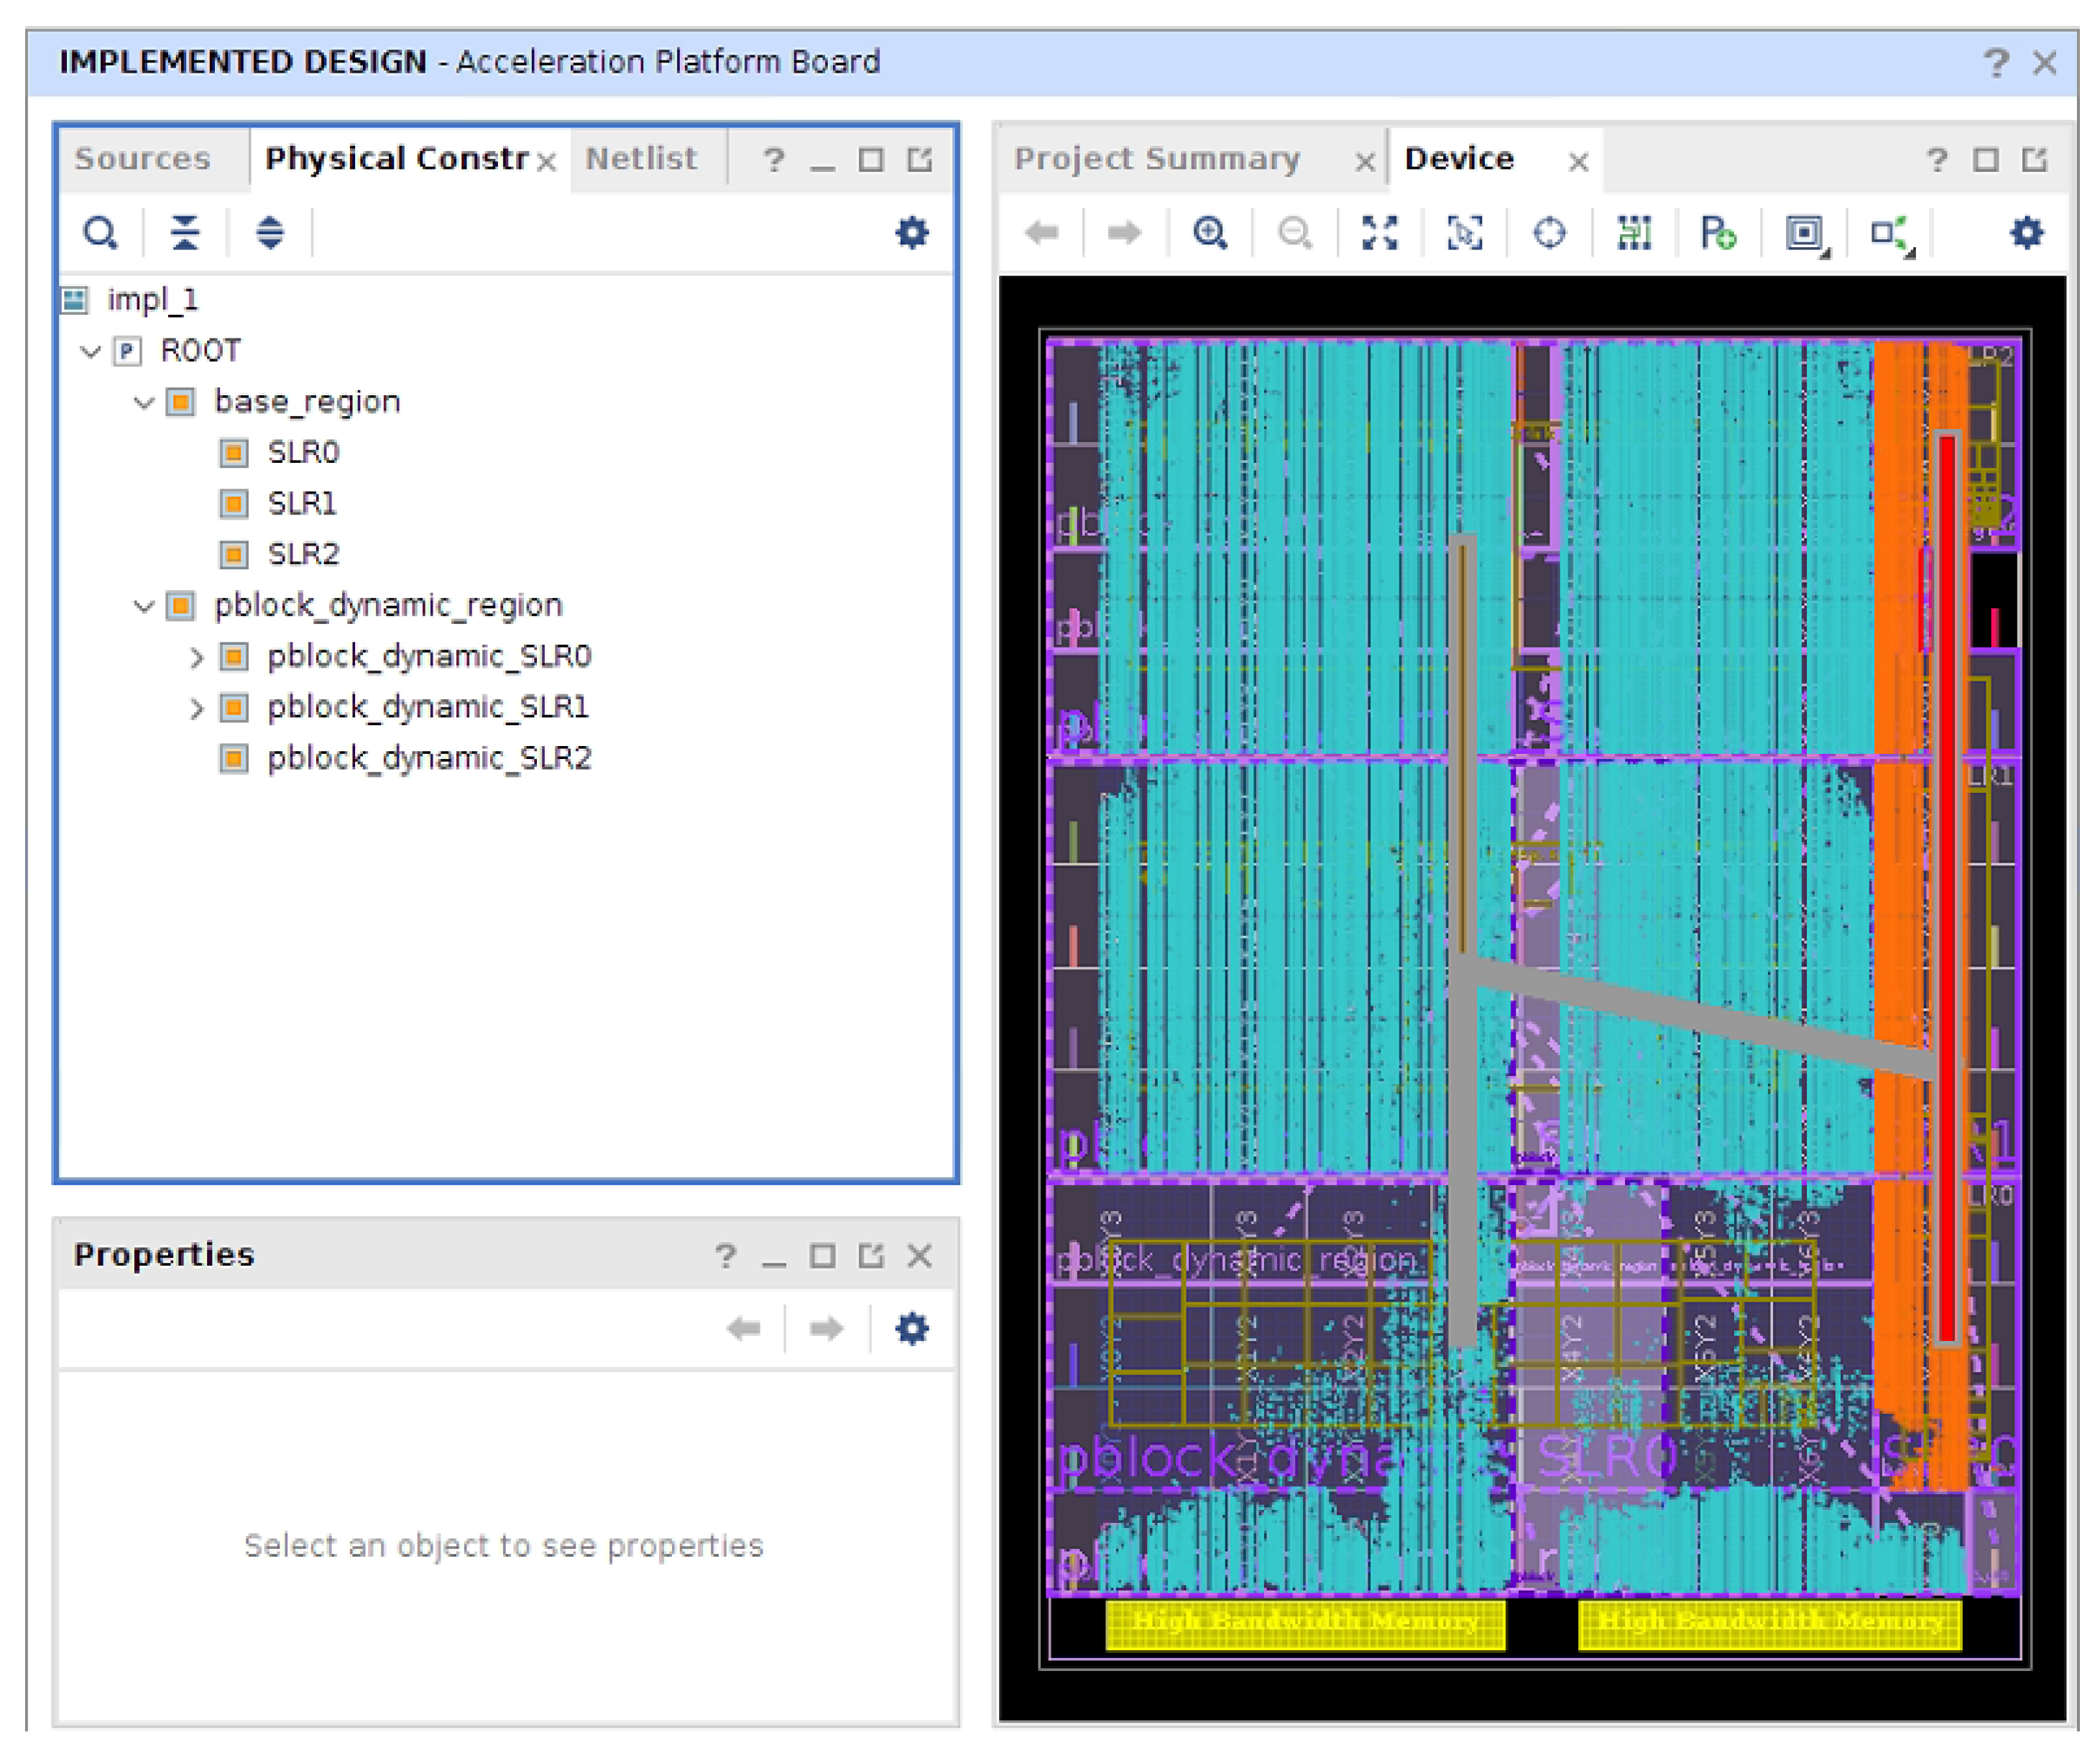Open Properties panel settings gear
This screenshot has width=2100, height=1763.
pos(911,1328)
